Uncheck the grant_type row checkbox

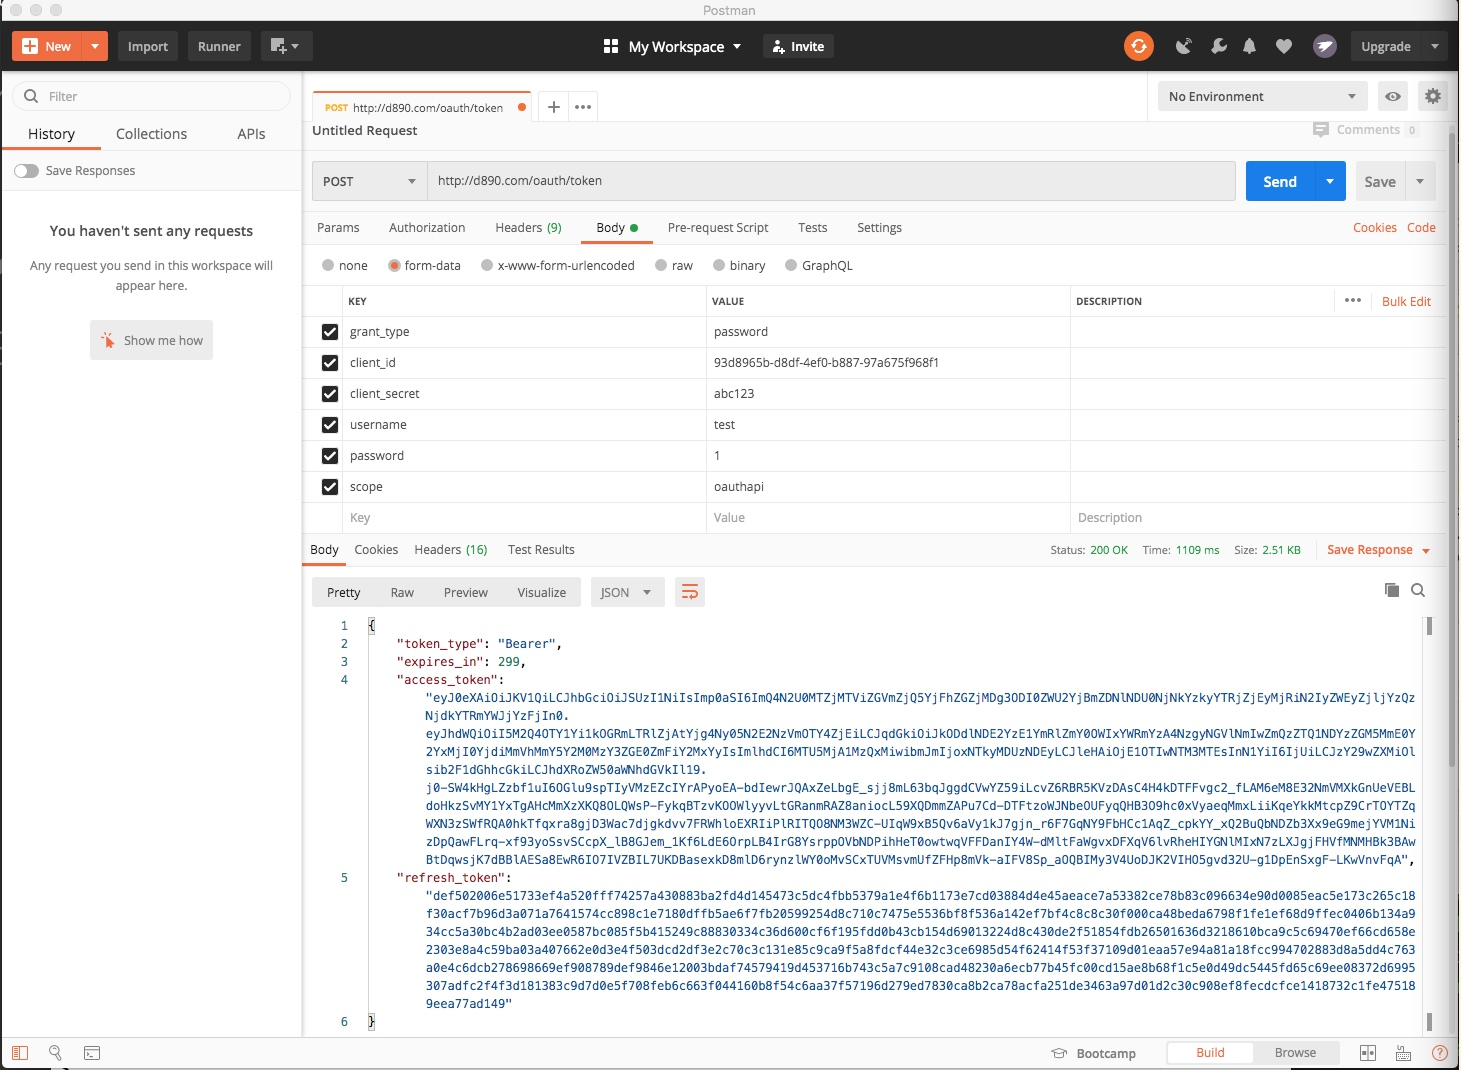[330, 332]
